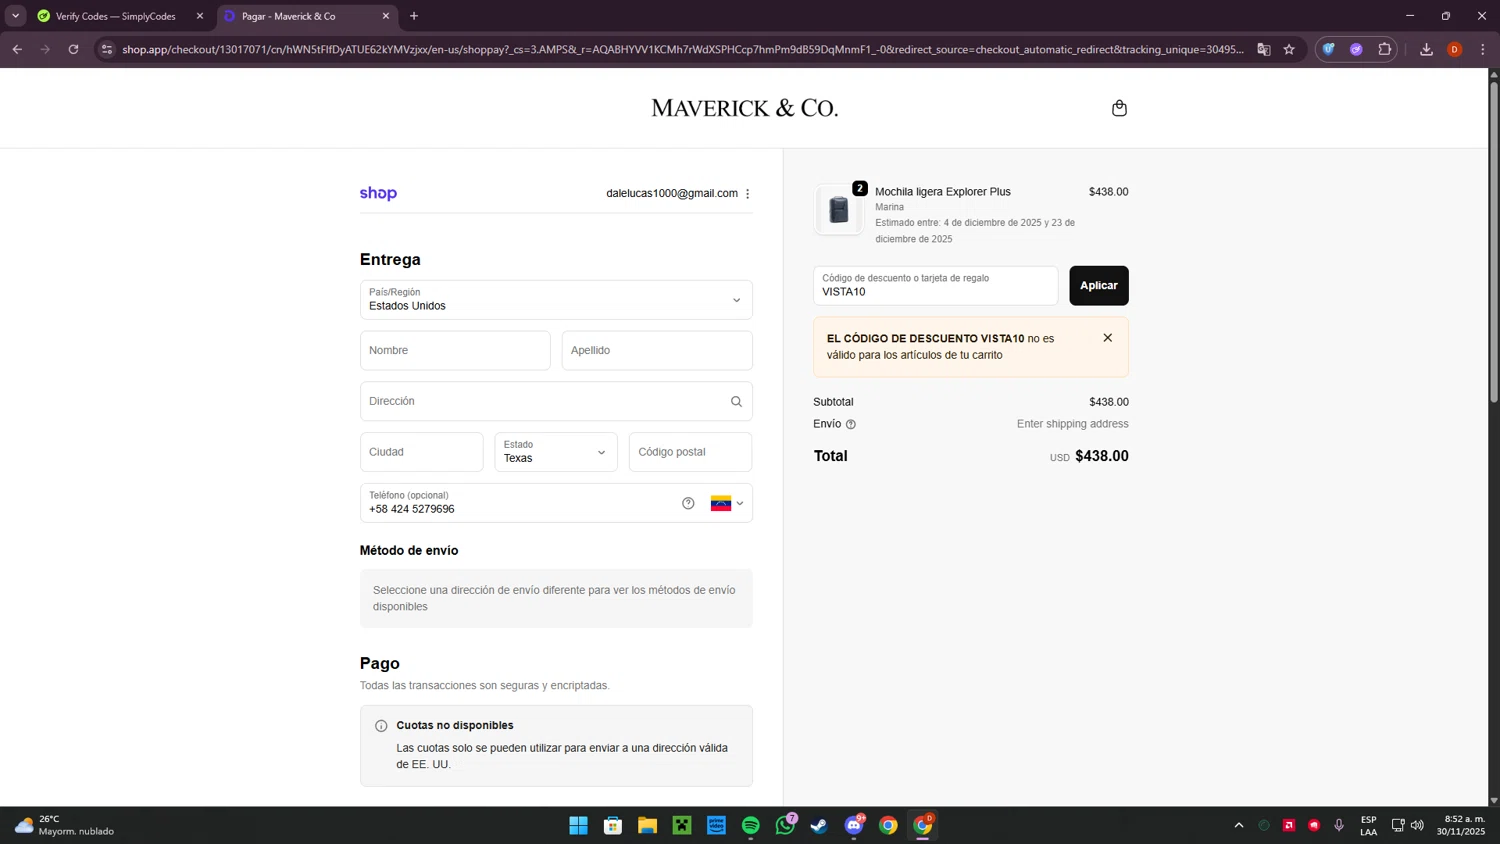Click Mochila ligera Explorer Plus product name
The height and width of the screenshot is (844, 1500).
[x=943, y=192]
